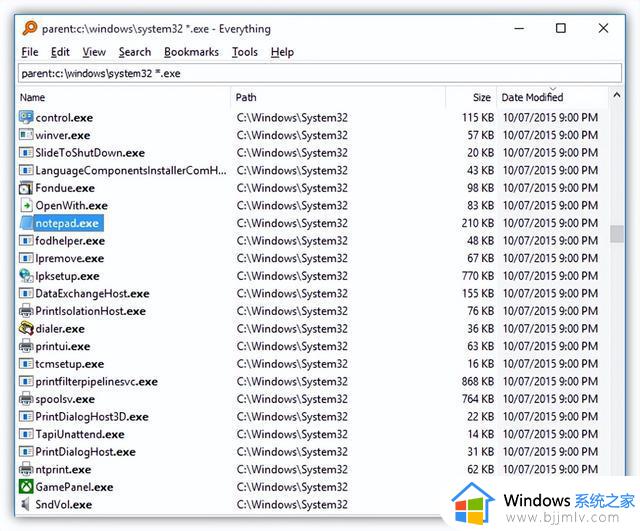Click the 868 KB size cell

tap(478, 382)
